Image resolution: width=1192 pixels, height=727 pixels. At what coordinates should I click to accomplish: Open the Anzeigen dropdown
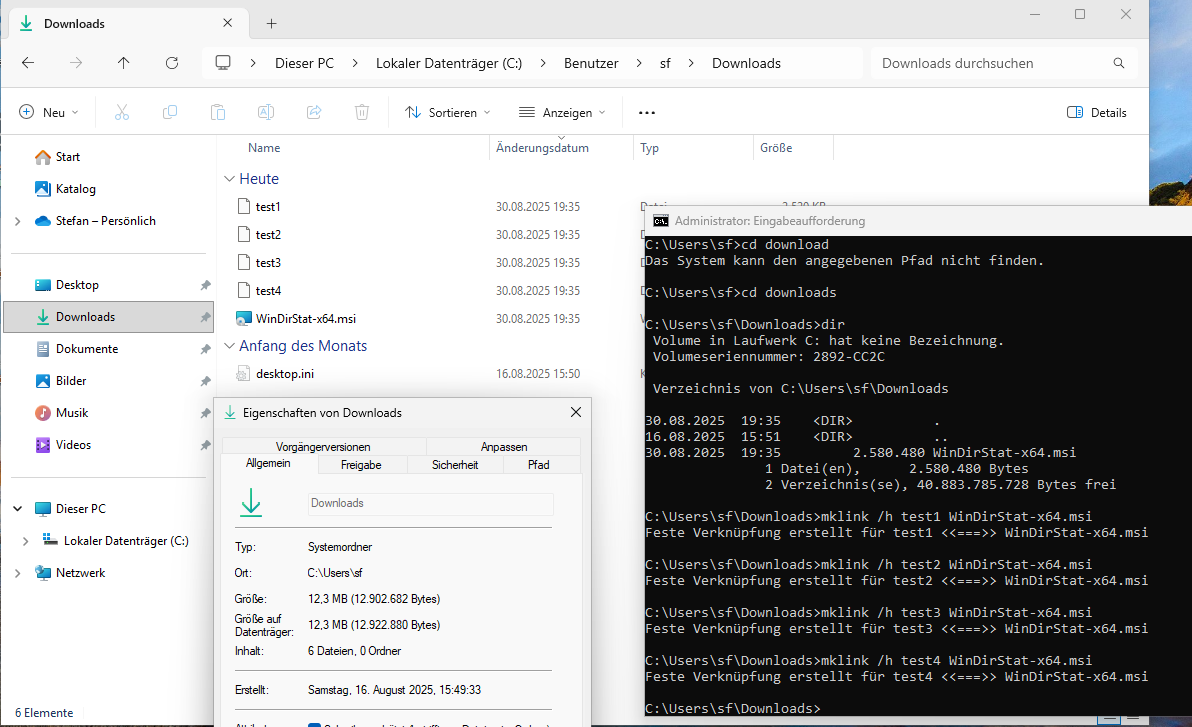[562, 113]
